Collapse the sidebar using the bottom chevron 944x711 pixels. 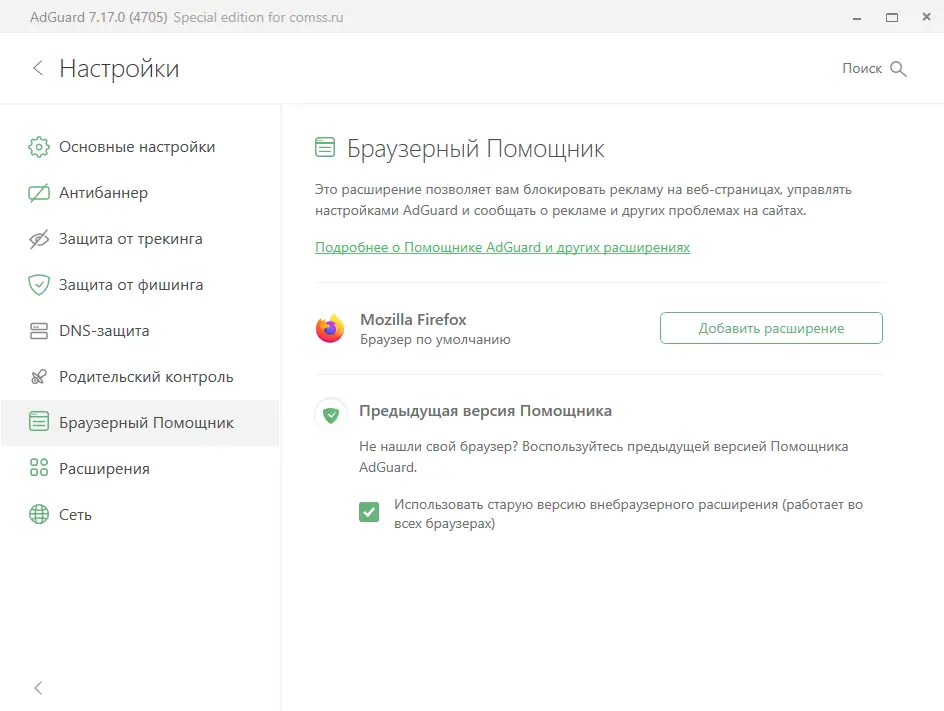coord(38,688)
